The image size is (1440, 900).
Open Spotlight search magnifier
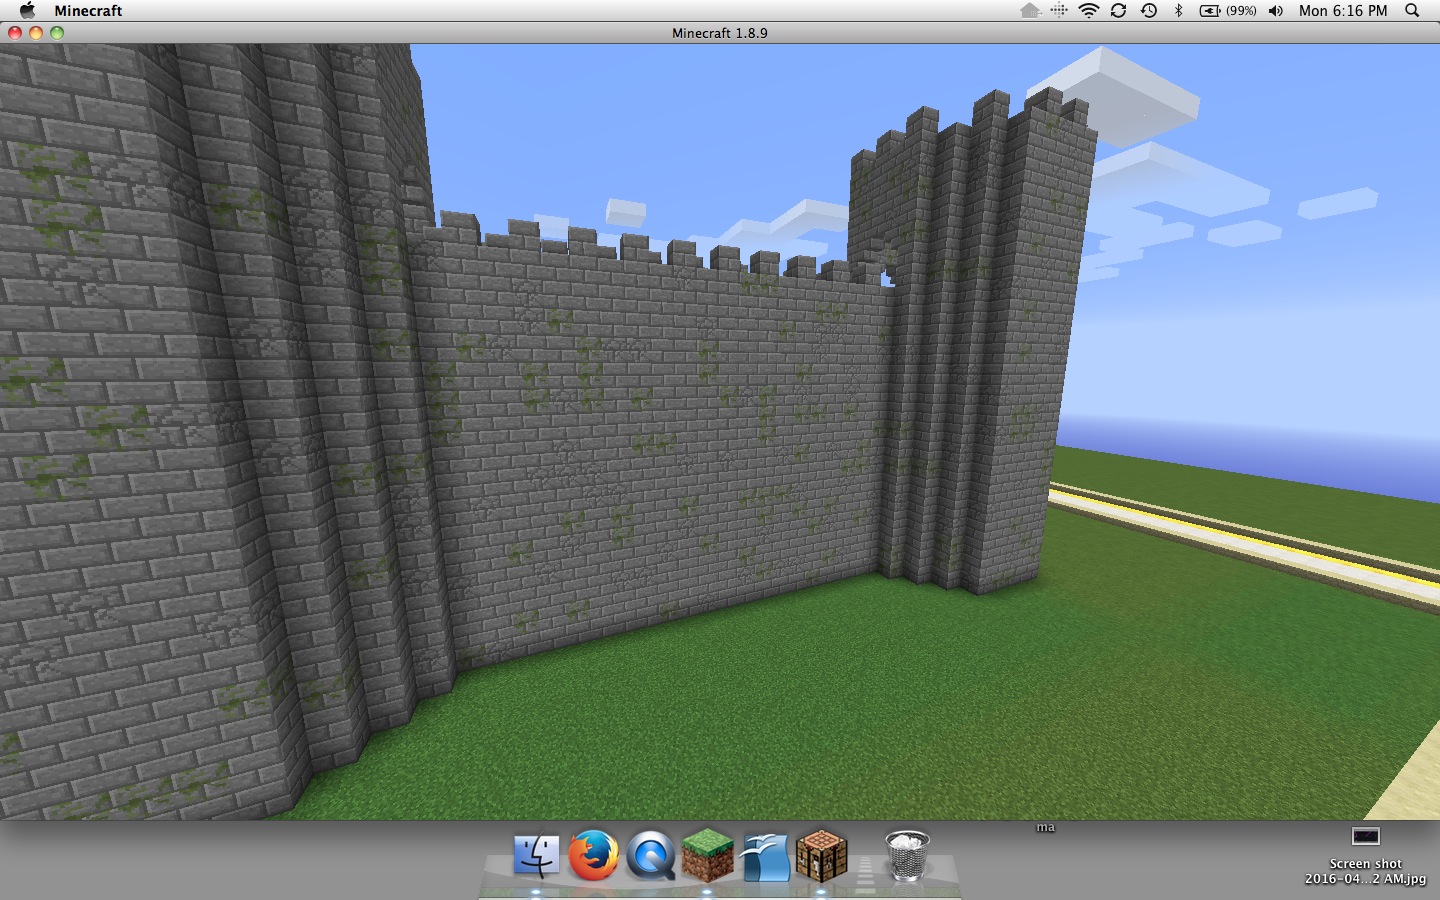(1412, 10)
